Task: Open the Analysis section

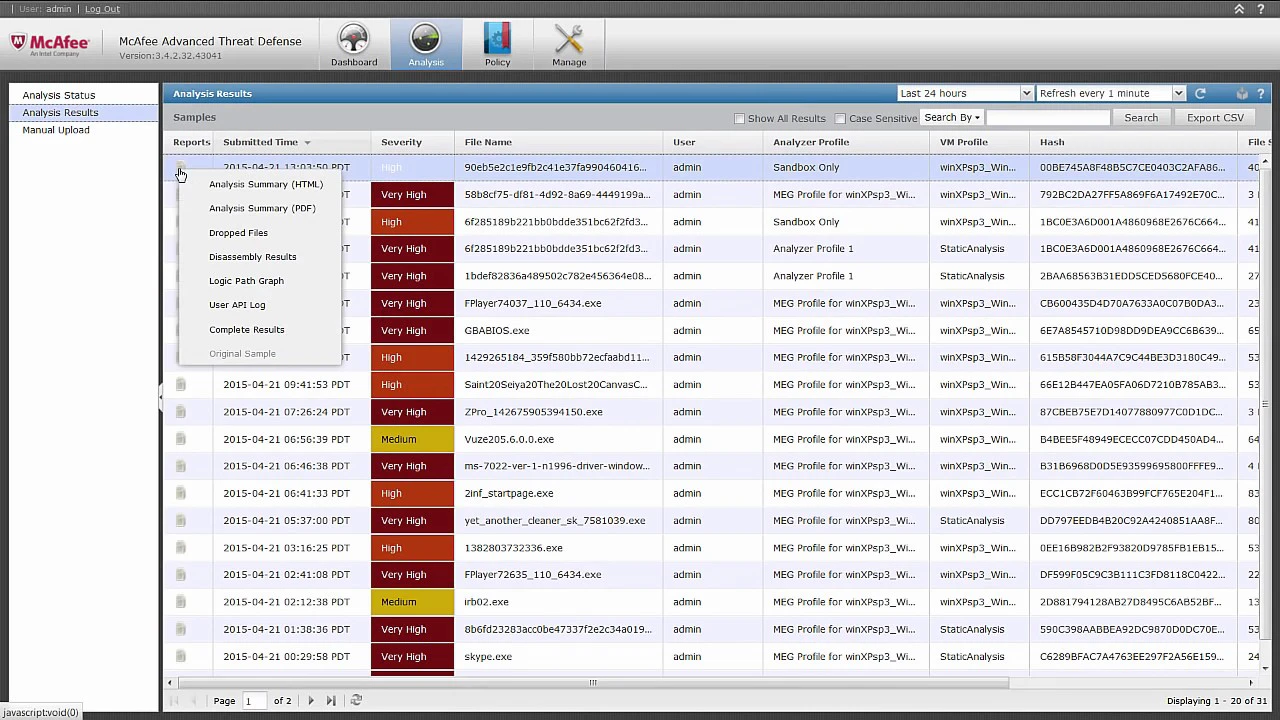Action: point(426,44)
